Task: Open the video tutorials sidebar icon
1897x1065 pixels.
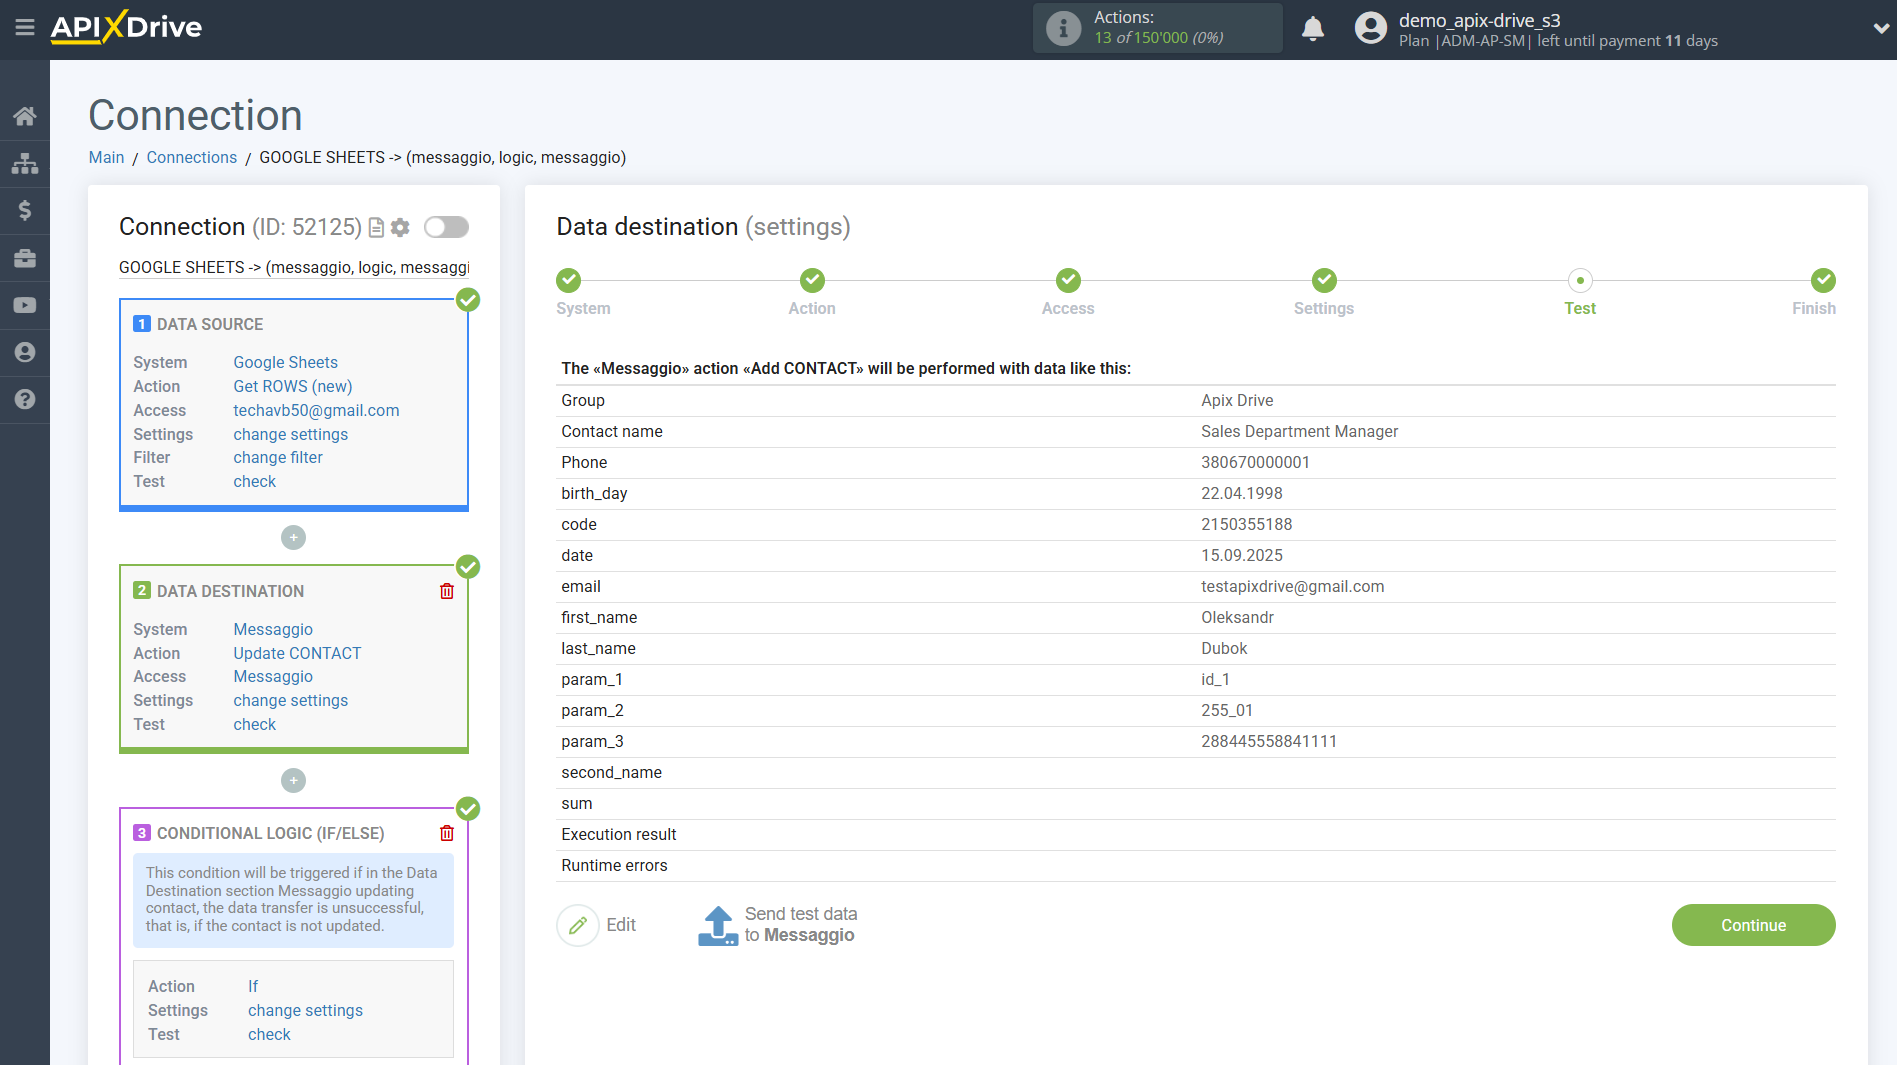Action: click(25, 305)
